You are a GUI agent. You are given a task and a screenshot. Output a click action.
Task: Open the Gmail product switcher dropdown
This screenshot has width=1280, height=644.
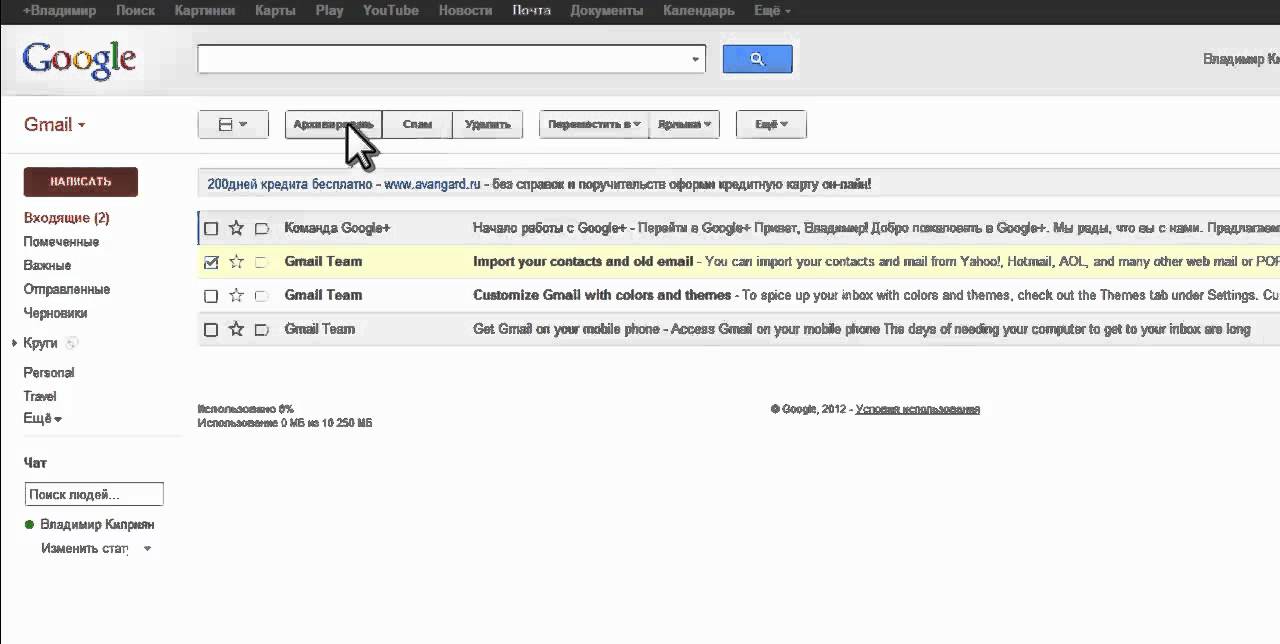click(x=55, y=124)
